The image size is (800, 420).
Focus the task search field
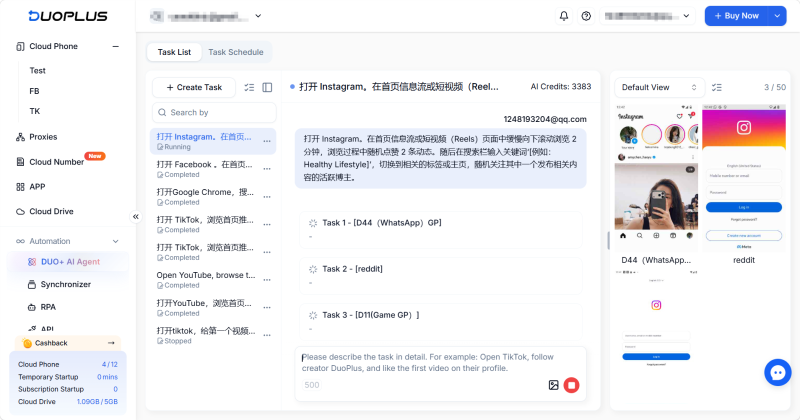[x=214, y=112]
